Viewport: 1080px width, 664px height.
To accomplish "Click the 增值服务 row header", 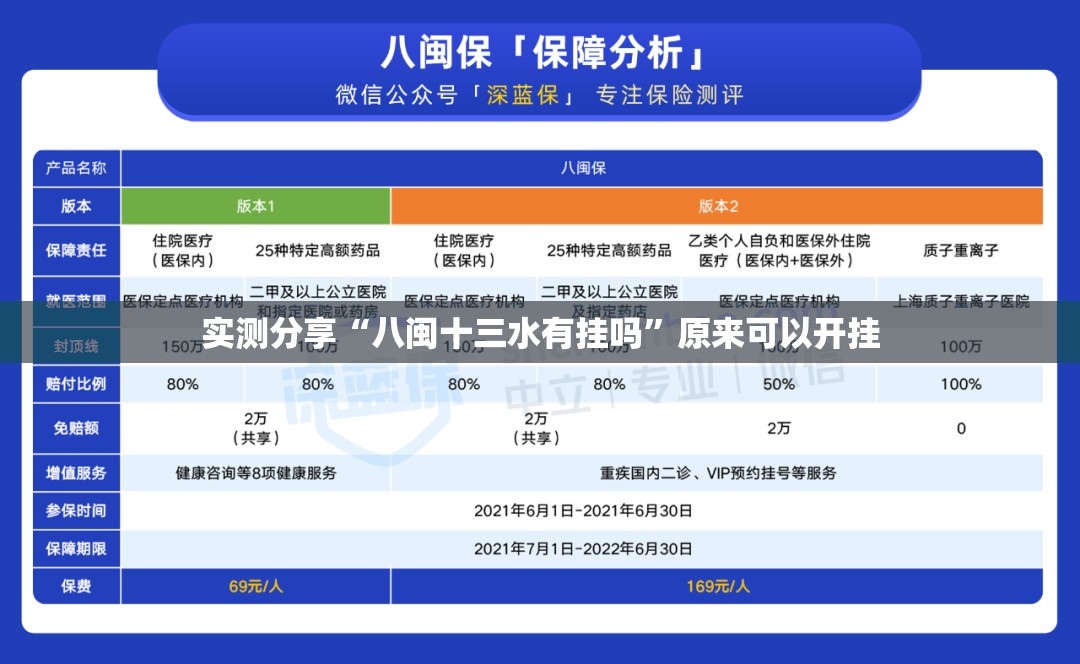I will [76, 473].
